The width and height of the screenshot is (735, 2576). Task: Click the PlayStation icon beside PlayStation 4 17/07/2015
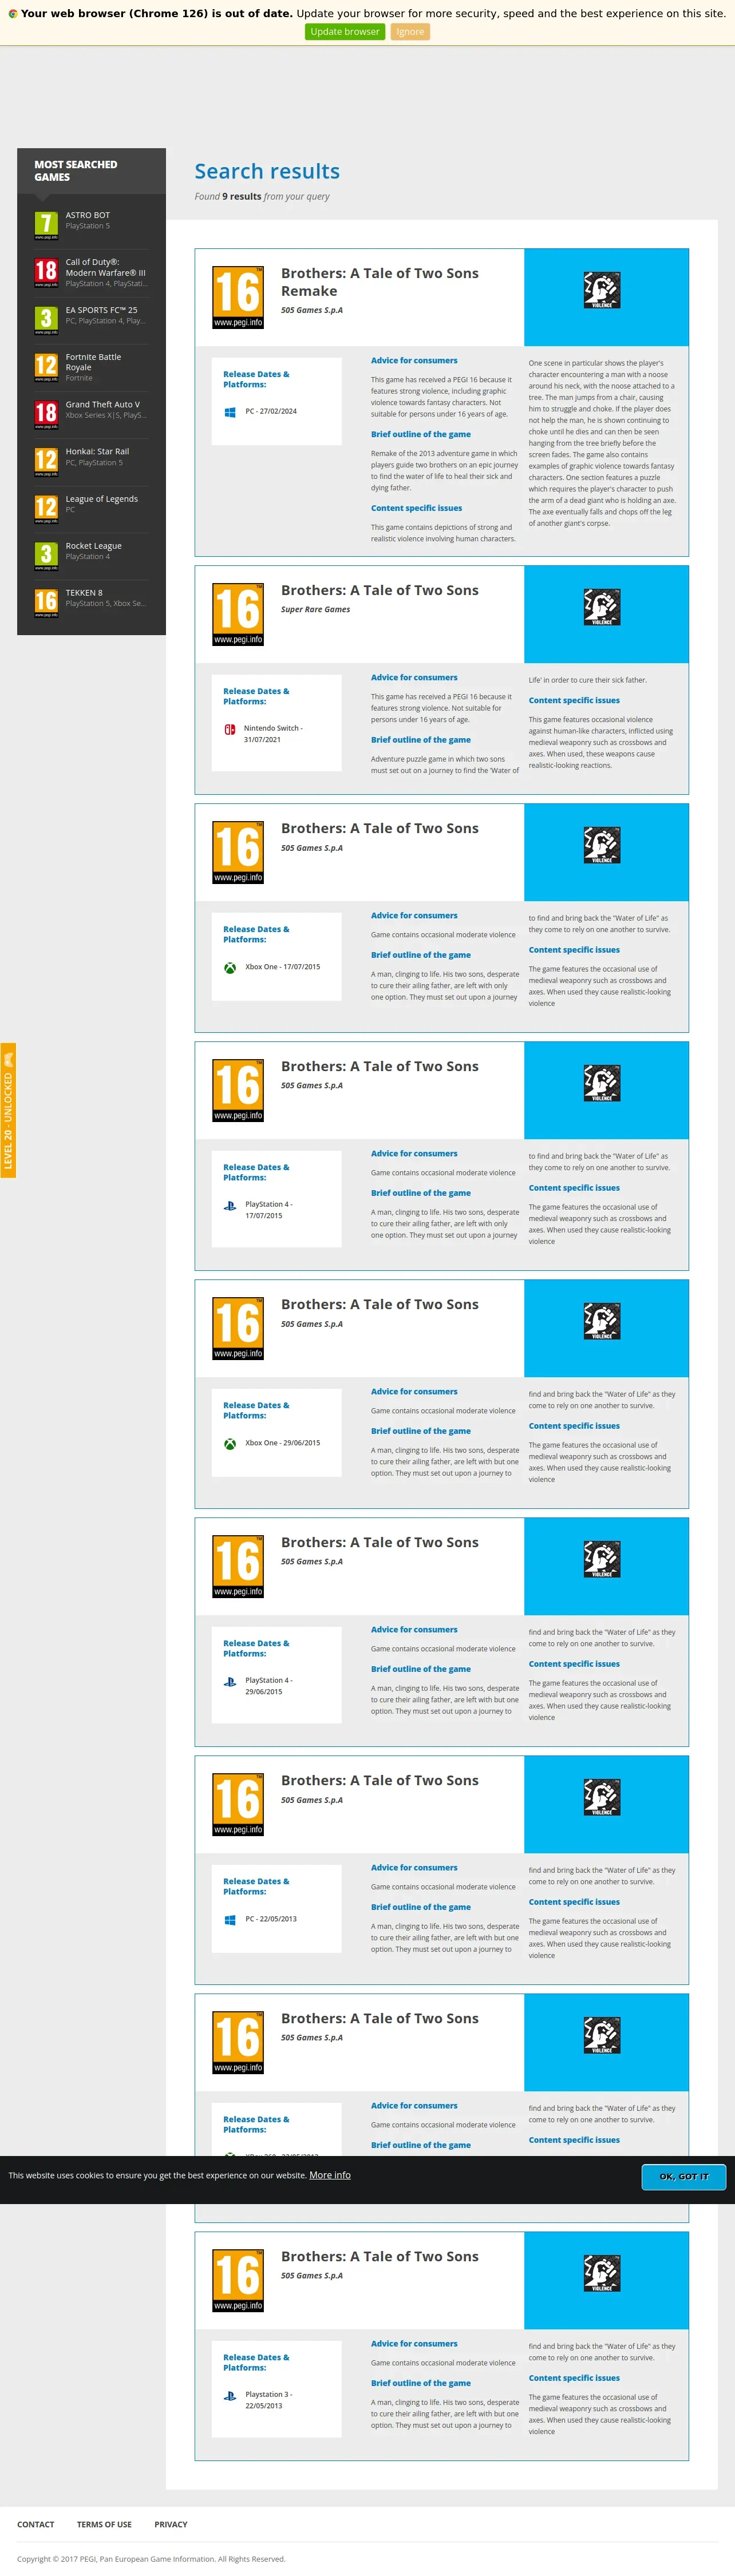tap(230, 1206)
